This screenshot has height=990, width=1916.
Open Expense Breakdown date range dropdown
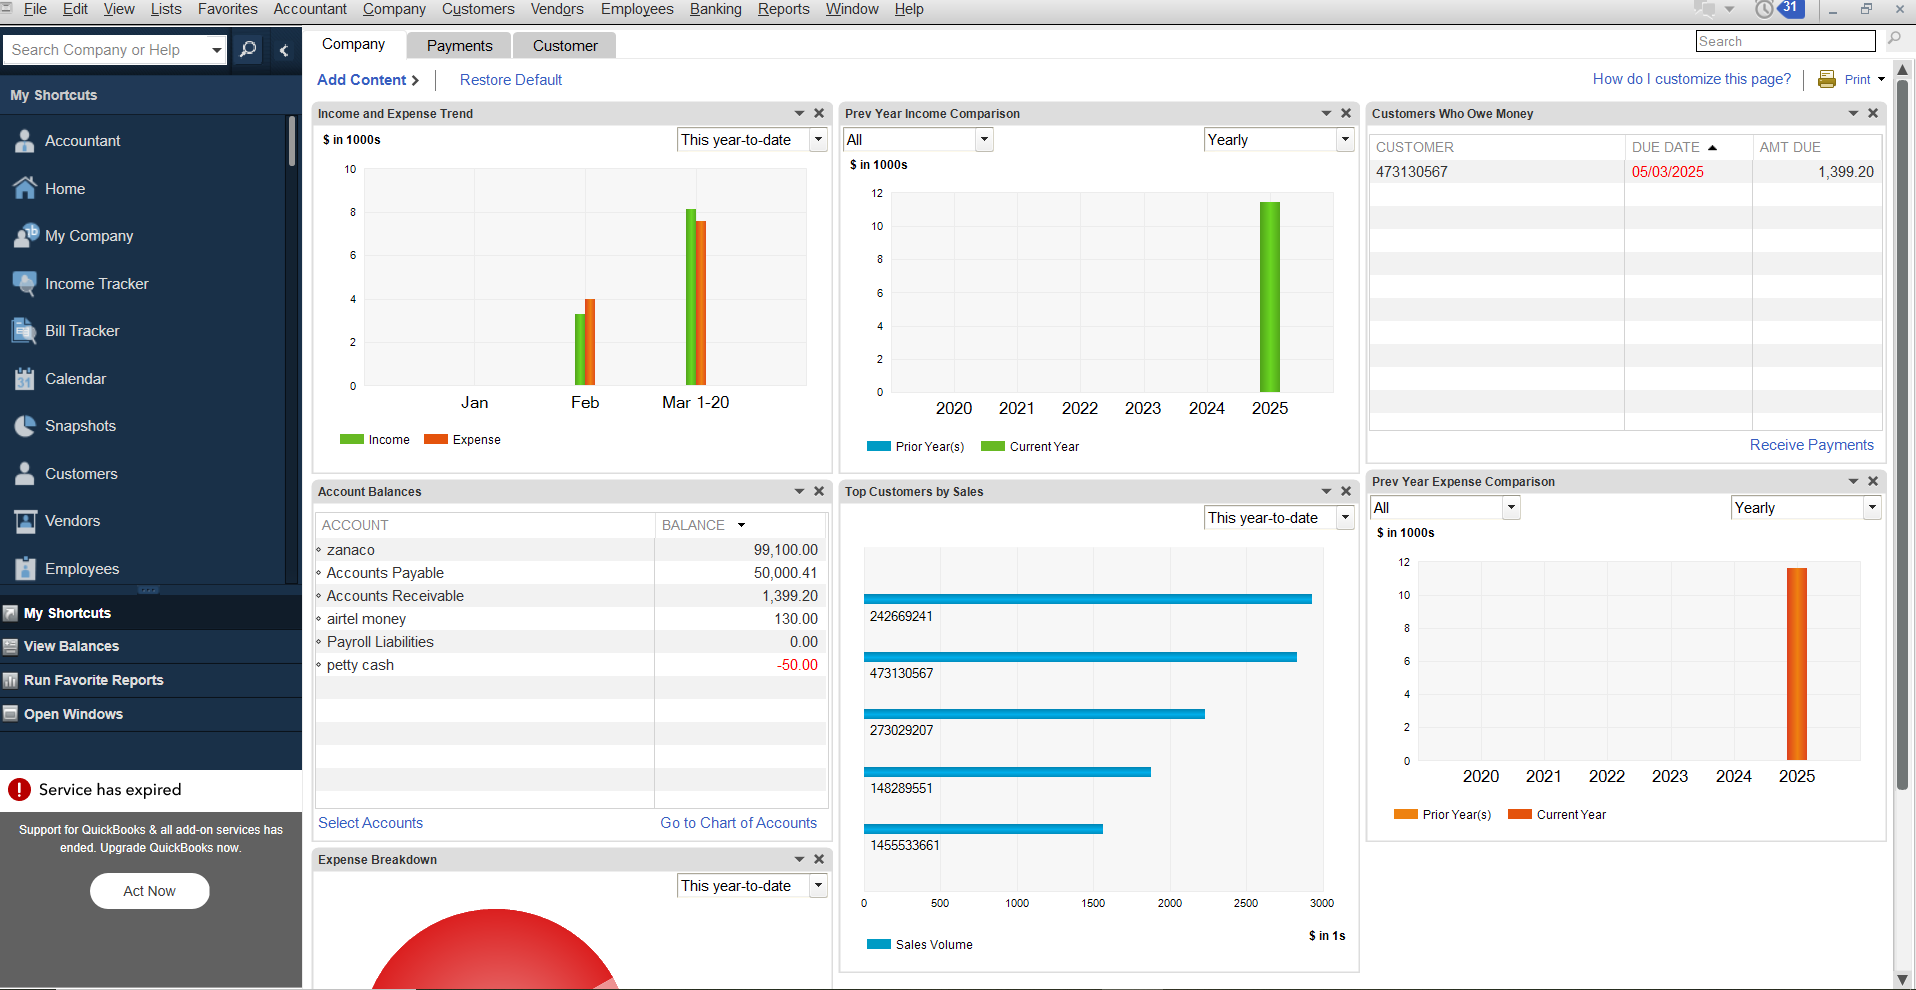818,886
